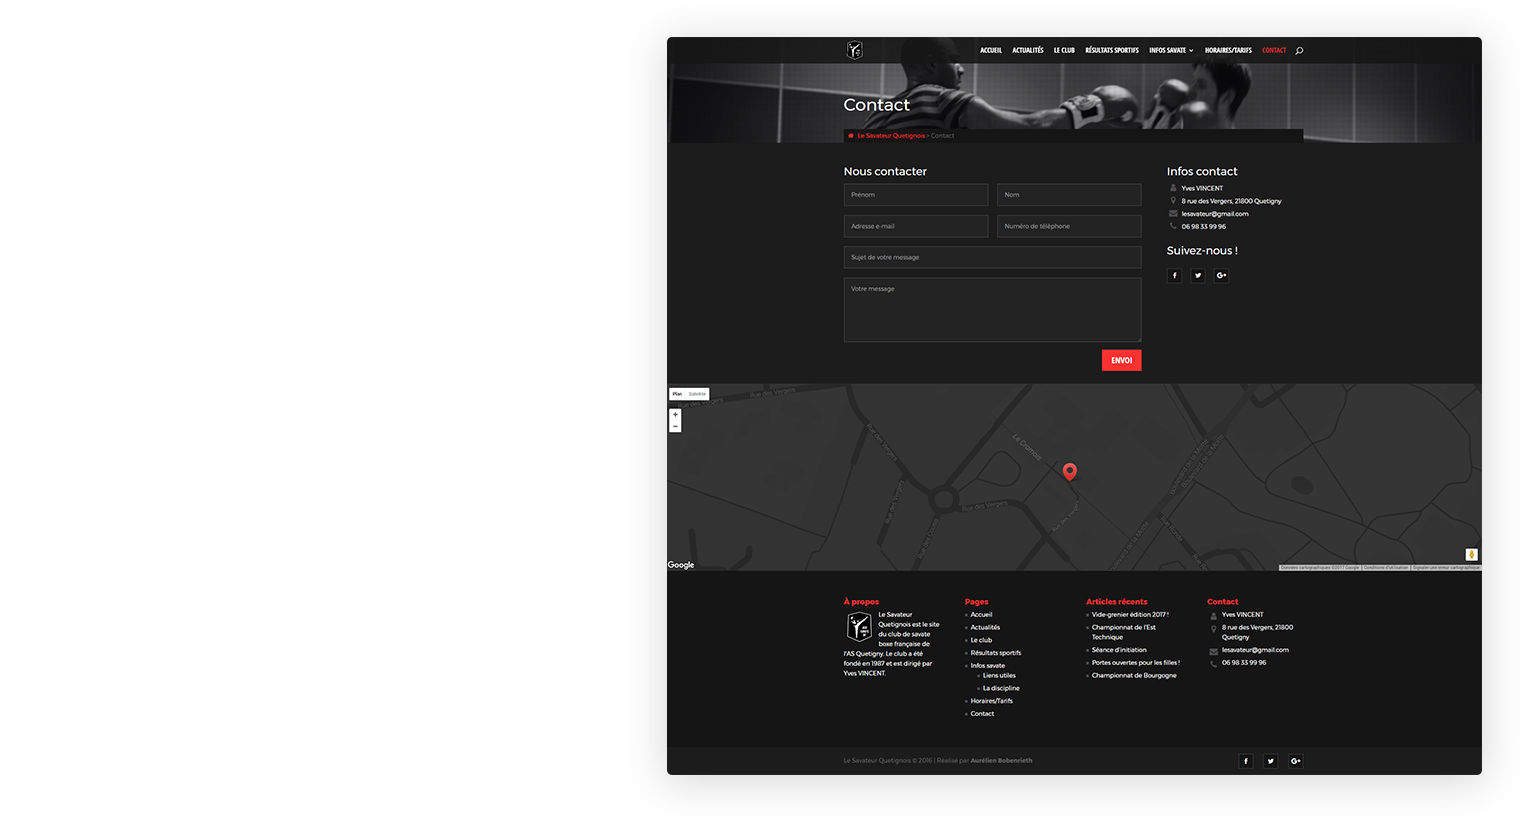The image size is (1524, 822).
Task: Open Résultats sportifs link in footer
Action: [x=996, y=653]
